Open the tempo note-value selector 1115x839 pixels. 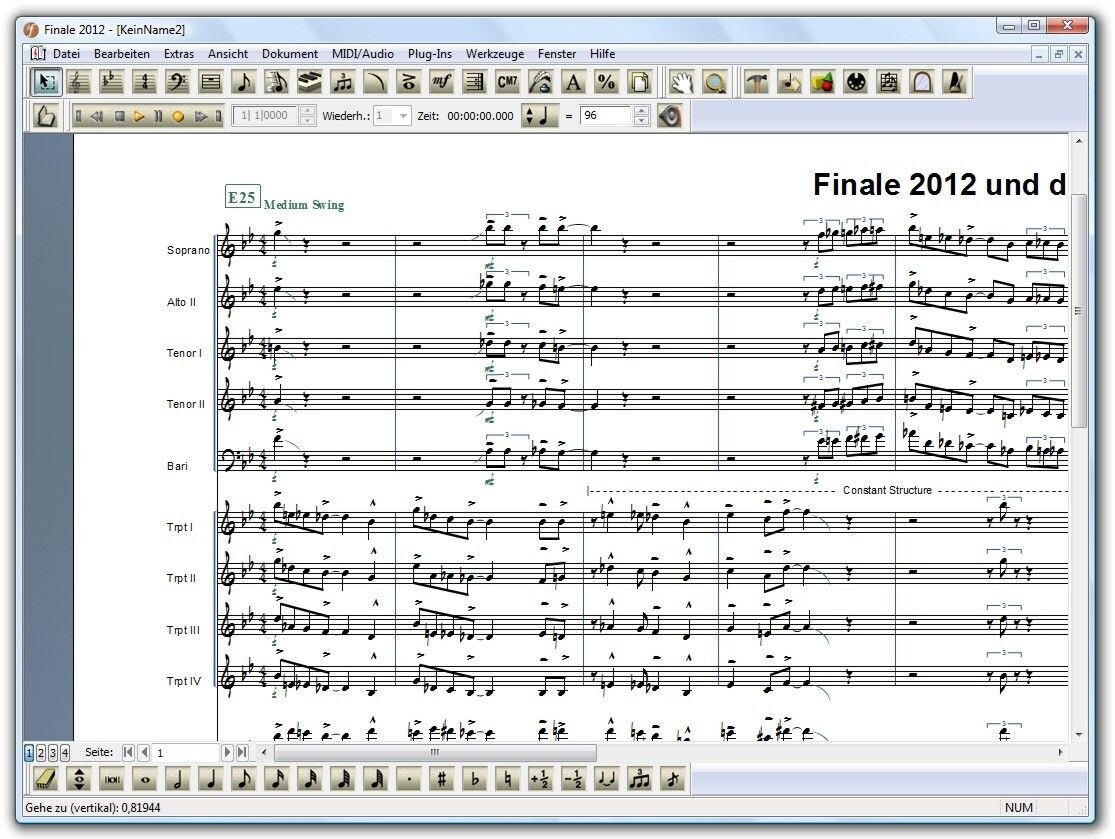tap(538, 115)
